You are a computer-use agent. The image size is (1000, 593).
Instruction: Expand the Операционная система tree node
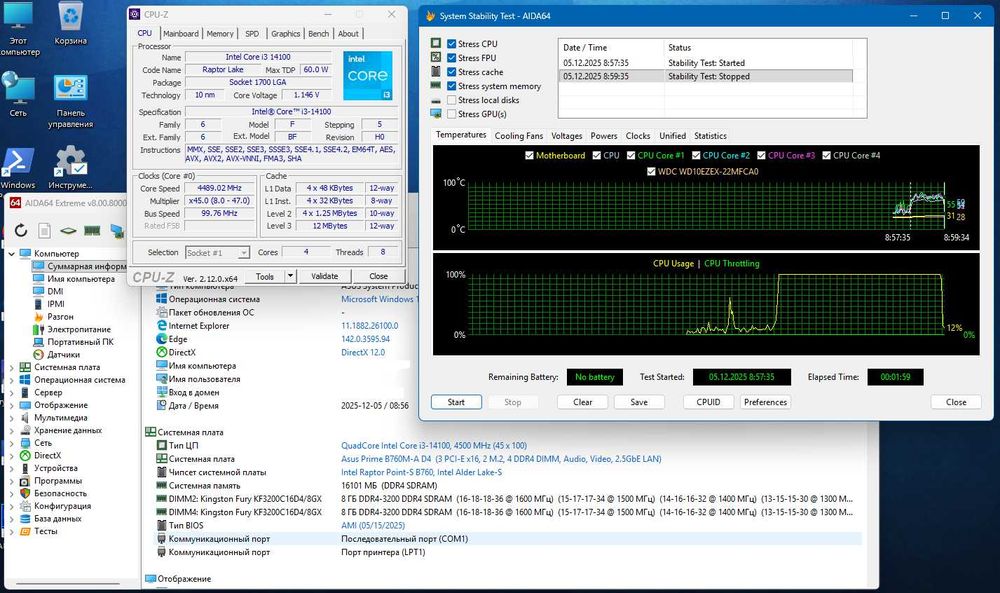point(11,380)
